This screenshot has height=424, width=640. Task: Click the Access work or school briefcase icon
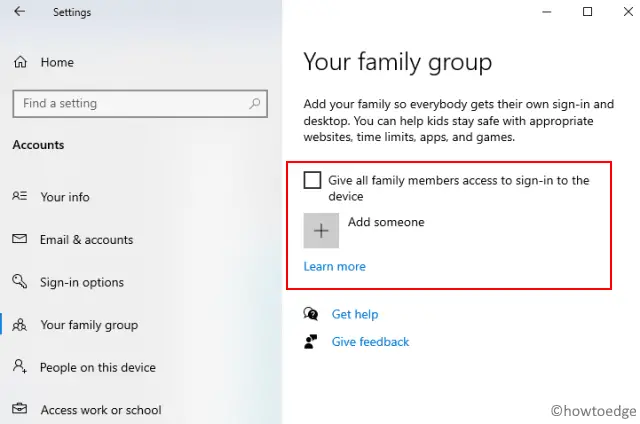[19, 408]
